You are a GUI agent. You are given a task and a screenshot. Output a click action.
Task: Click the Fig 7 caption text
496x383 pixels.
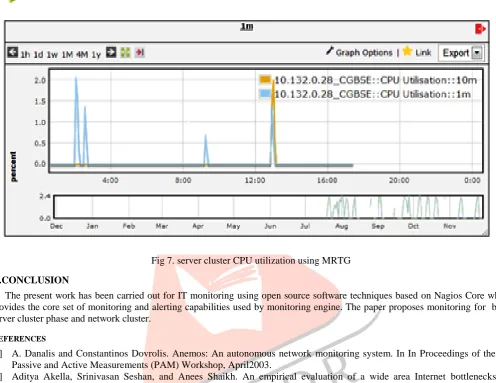click(x=251, y=260)
